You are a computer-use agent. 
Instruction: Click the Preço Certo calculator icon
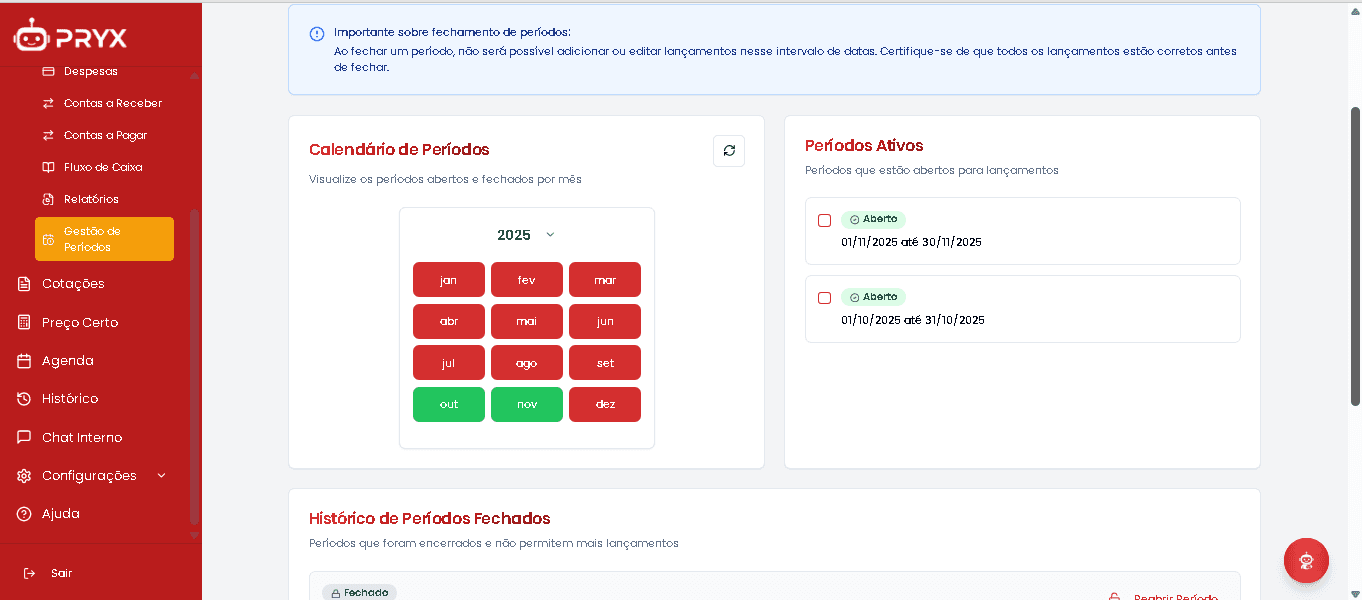click(x=22, y=322)
